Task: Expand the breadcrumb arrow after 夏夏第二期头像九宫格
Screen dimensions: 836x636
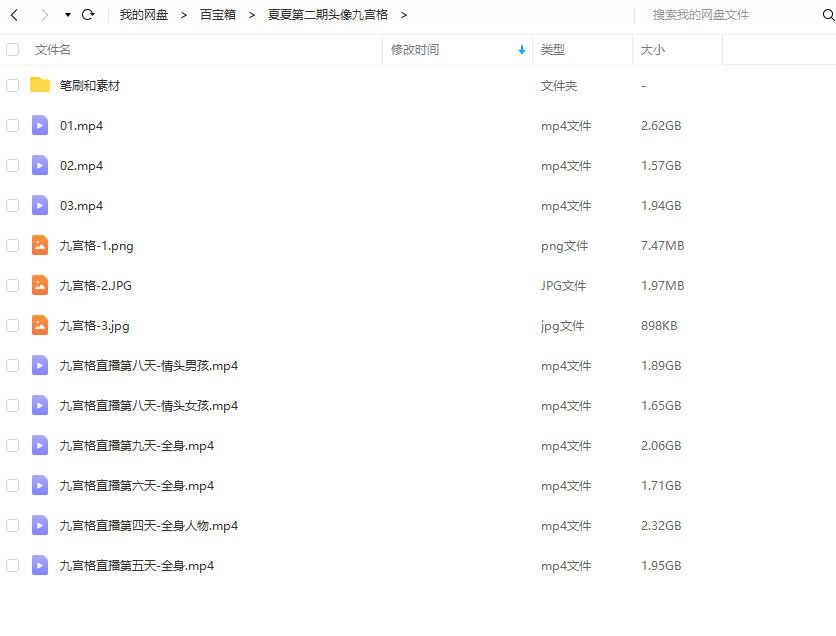Action: [403, 15]
